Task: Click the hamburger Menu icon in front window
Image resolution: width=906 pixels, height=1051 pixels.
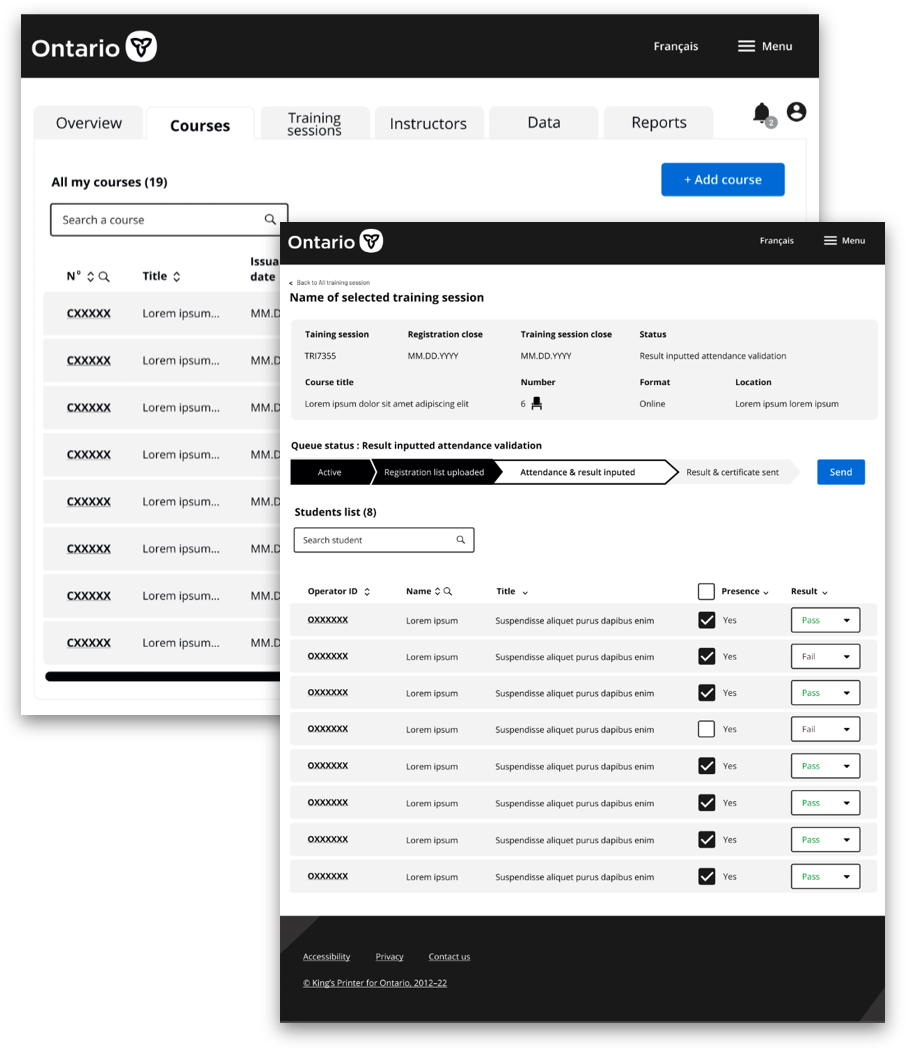Action: [x=830, y=241]
